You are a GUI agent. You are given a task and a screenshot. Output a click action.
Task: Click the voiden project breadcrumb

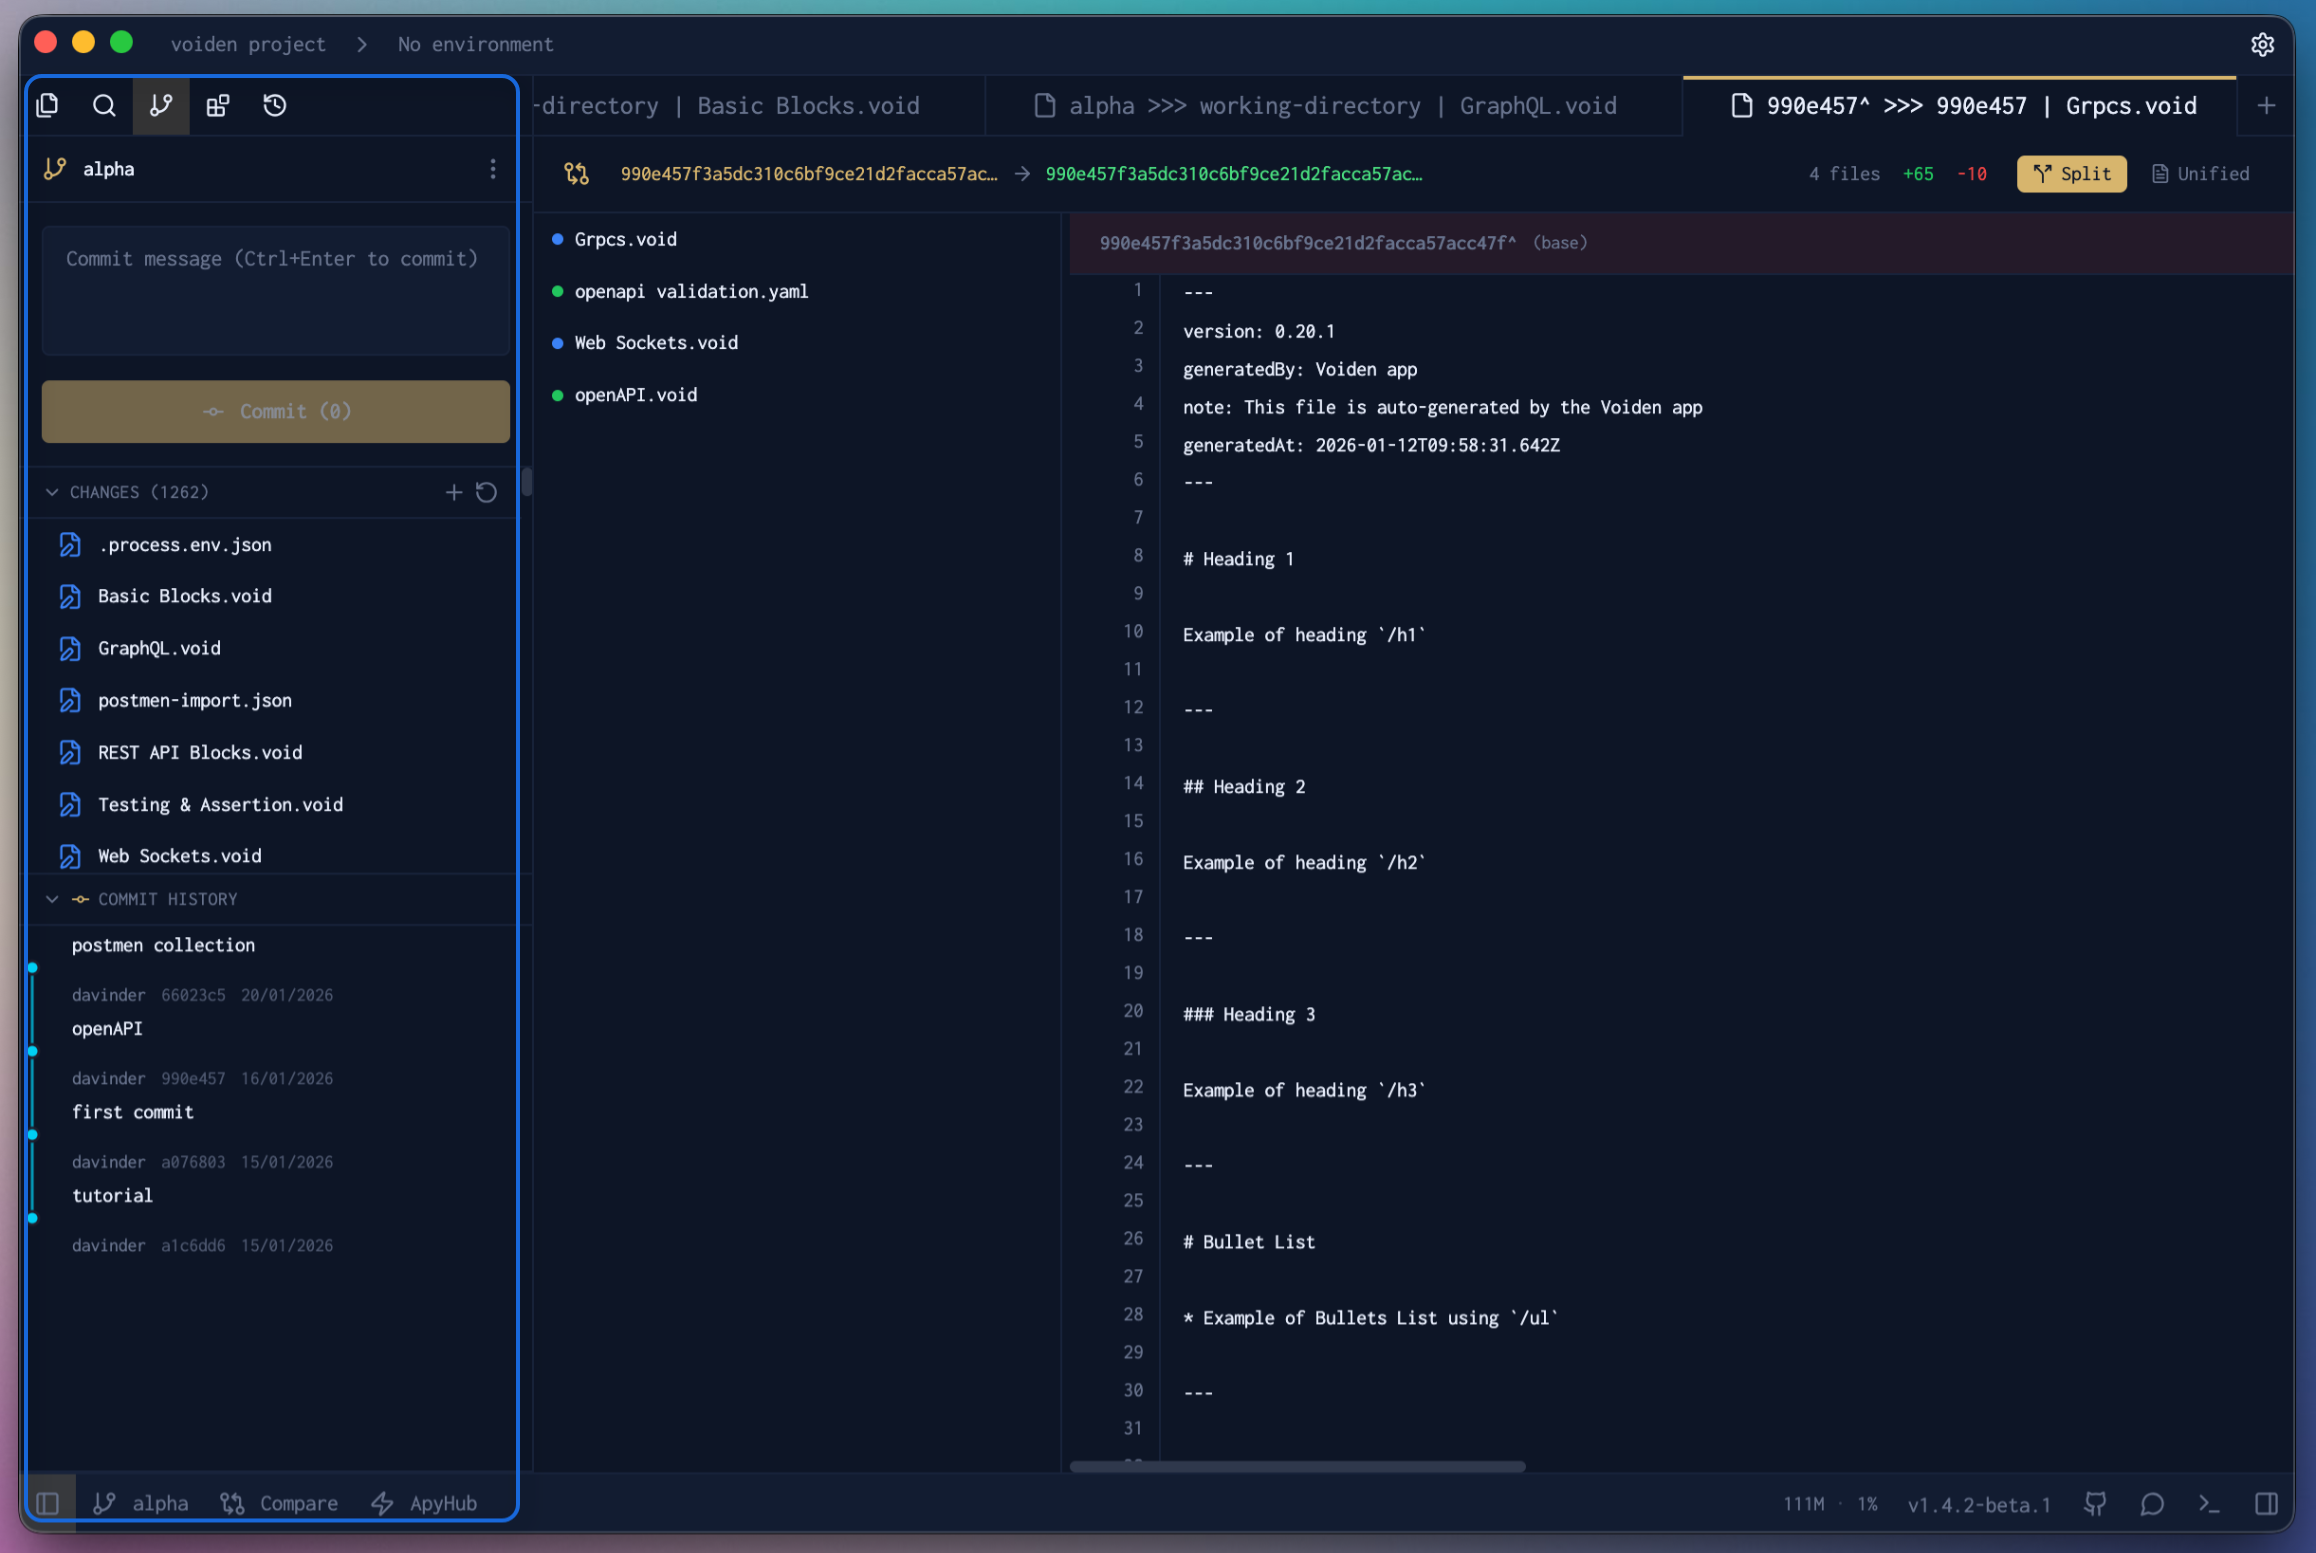tap(248, 45)
